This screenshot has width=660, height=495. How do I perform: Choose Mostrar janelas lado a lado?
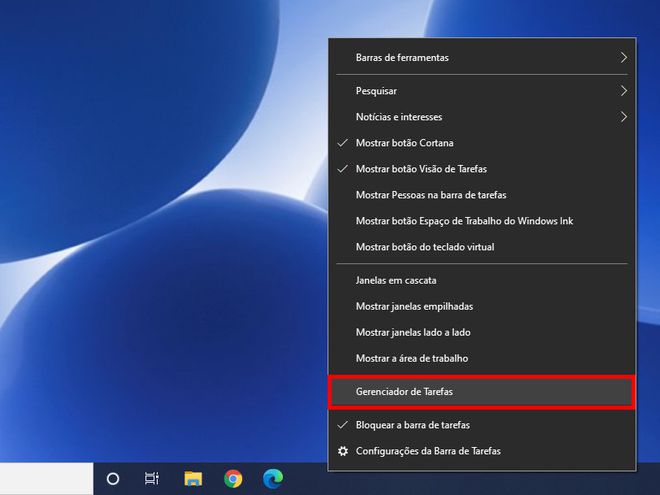tap(482, 333)
